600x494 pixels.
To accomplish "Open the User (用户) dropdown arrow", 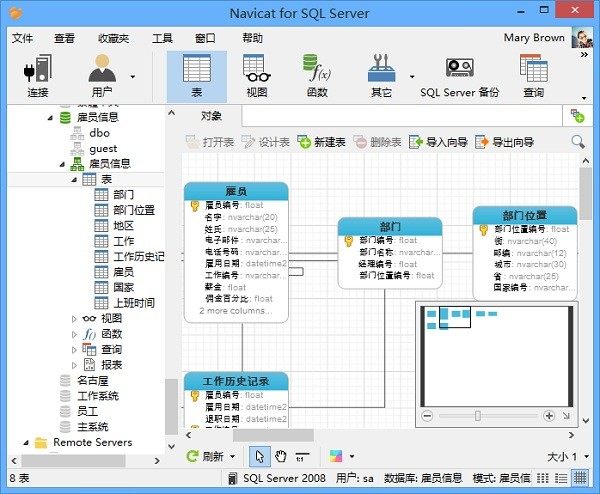I will [133, 77].
